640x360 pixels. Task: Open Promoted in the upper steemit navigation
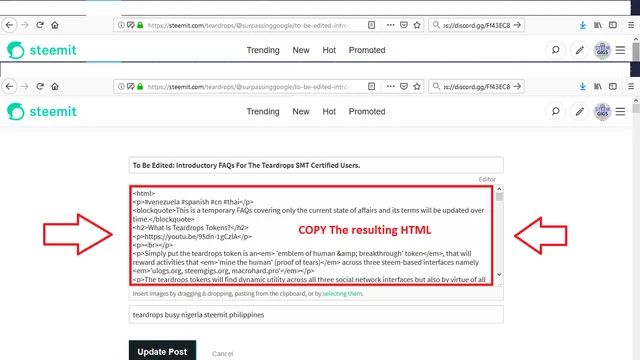[x=367, y=50]
